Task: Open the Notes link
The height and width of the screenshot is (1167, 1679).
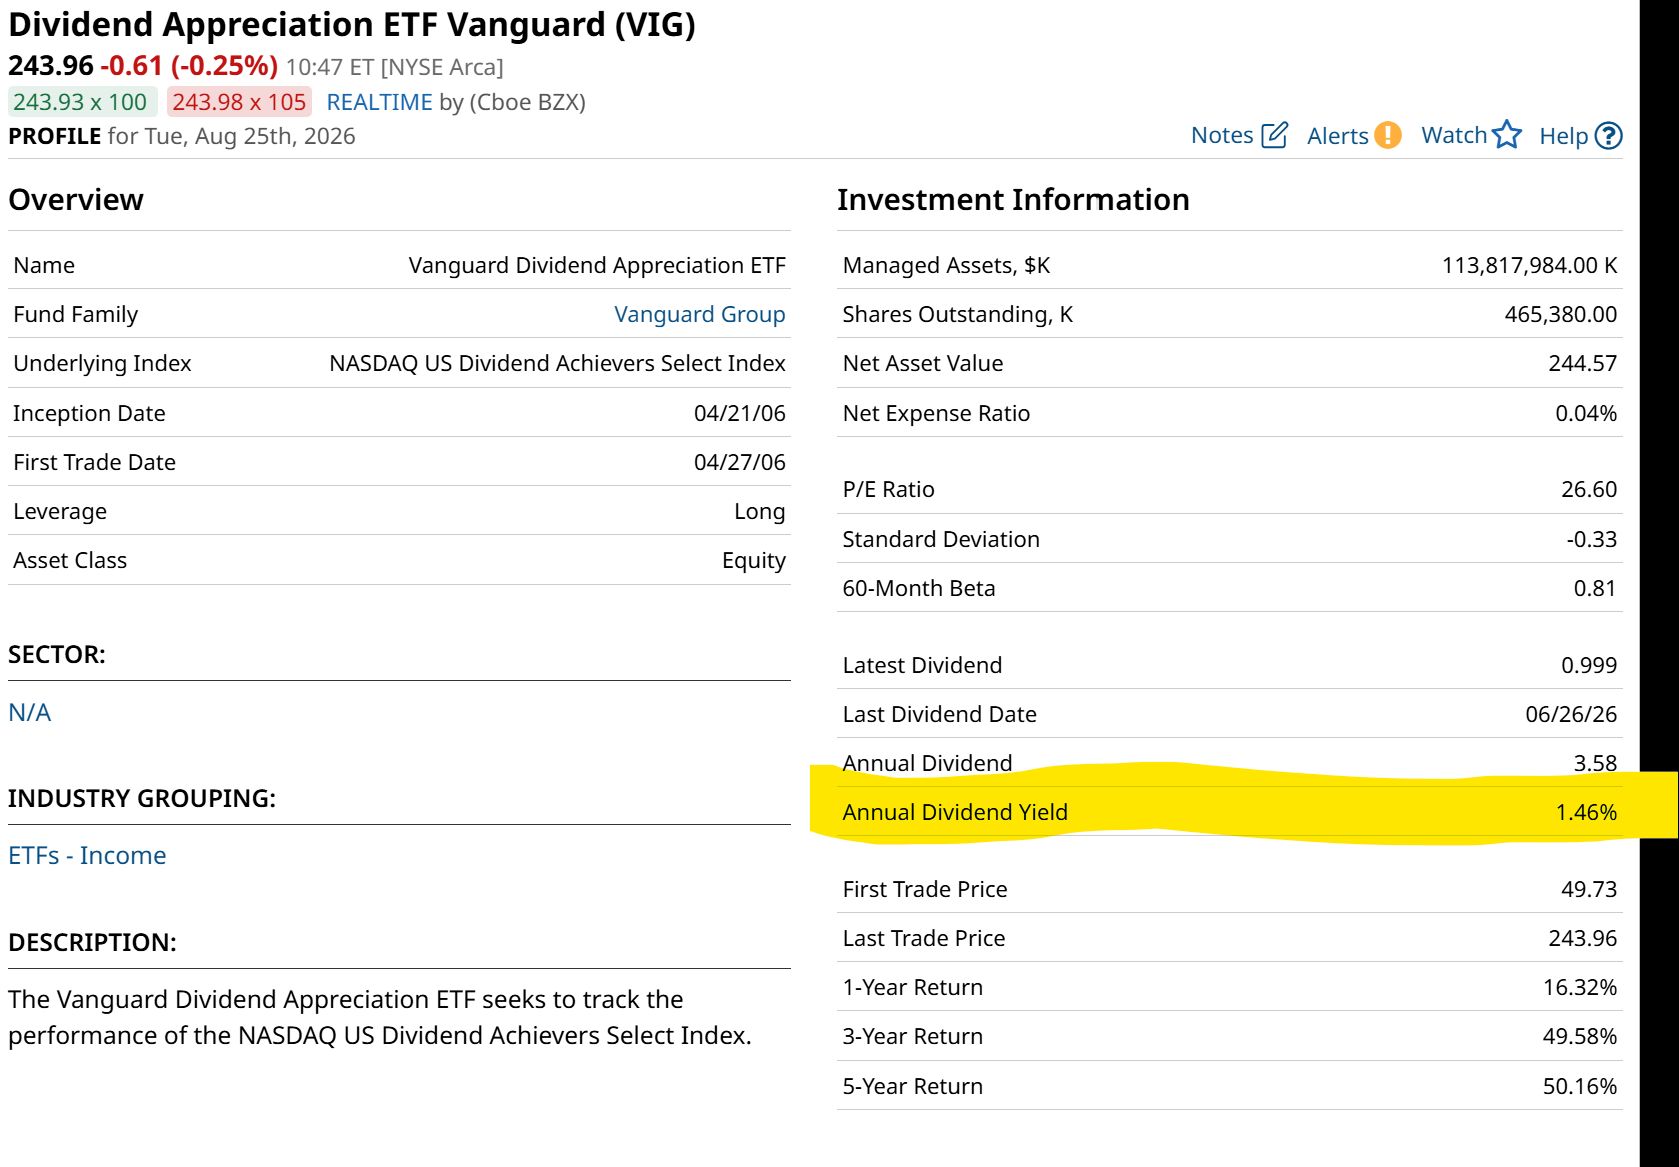Action: point(1222,135)
